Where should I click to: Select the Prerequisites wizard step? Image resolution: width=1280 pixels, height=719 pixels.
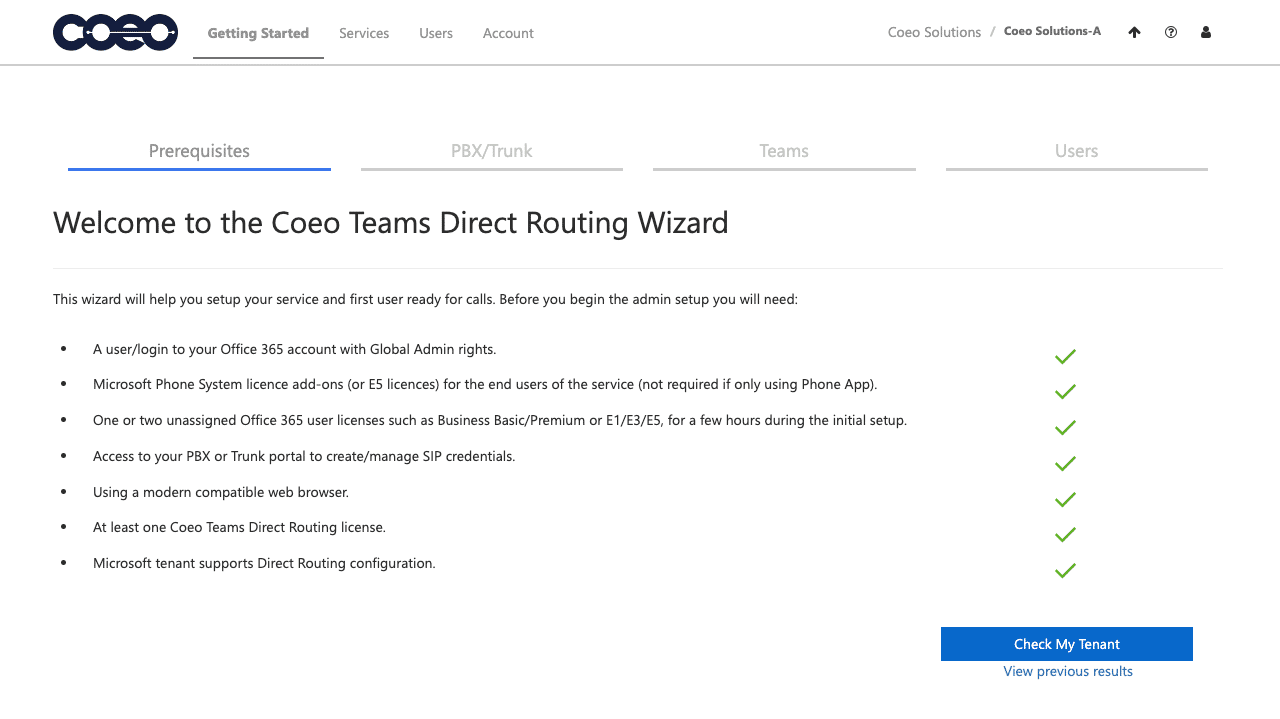coord(199,152)
